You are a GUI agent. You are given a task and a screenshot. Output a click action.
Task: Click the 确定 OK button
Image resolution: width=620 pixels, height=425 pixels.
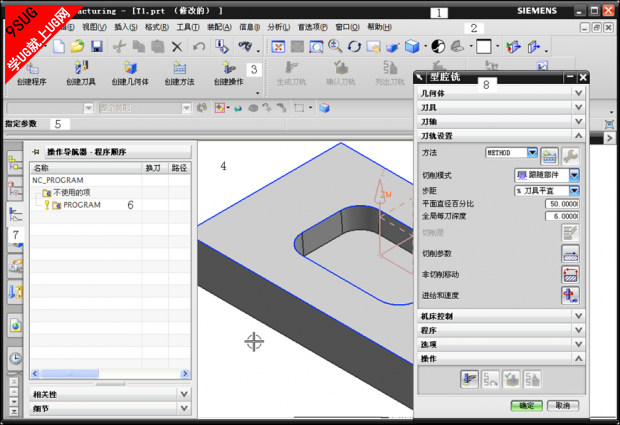(526, 406)
